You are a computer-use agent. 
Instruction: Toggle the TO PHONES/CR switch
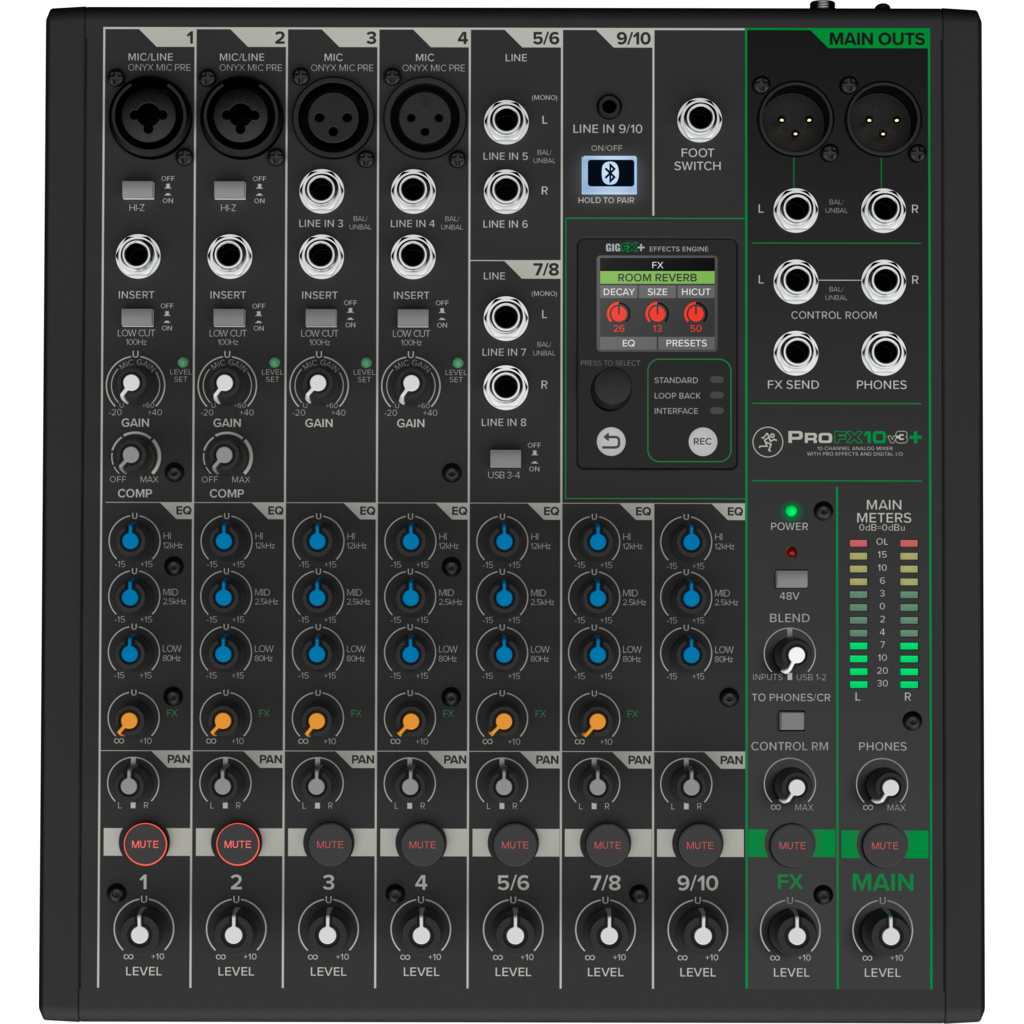coord(791,720)
